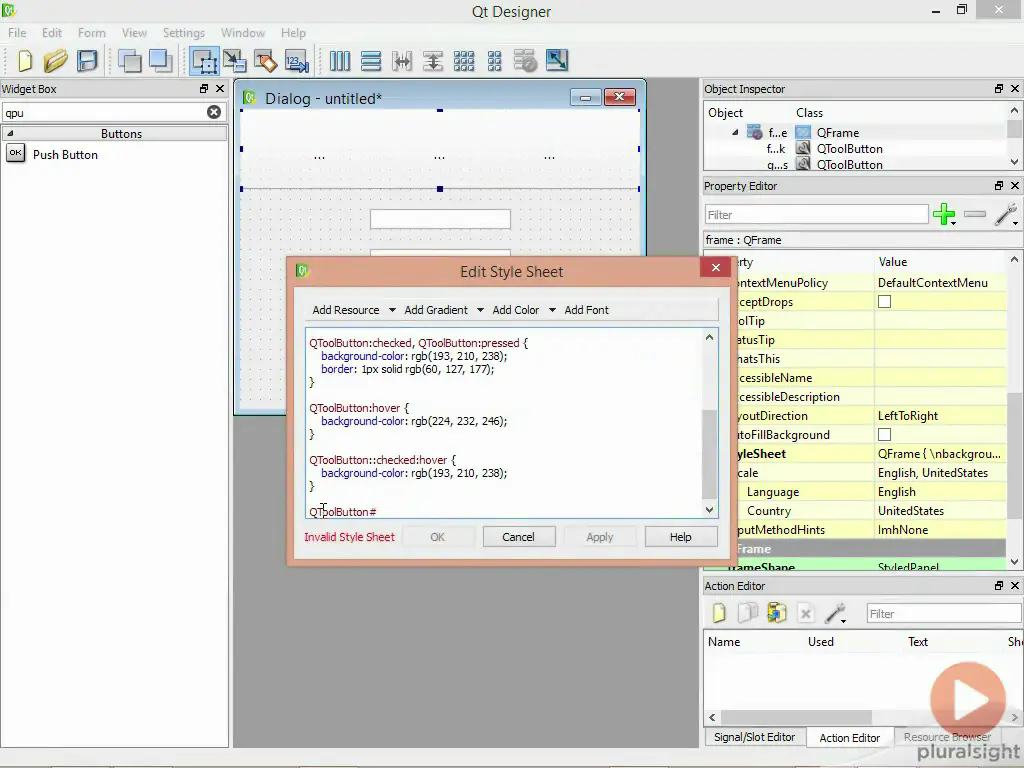1024x768 pixels.
Task: Open the Form menu
Action: coord(91,33)
